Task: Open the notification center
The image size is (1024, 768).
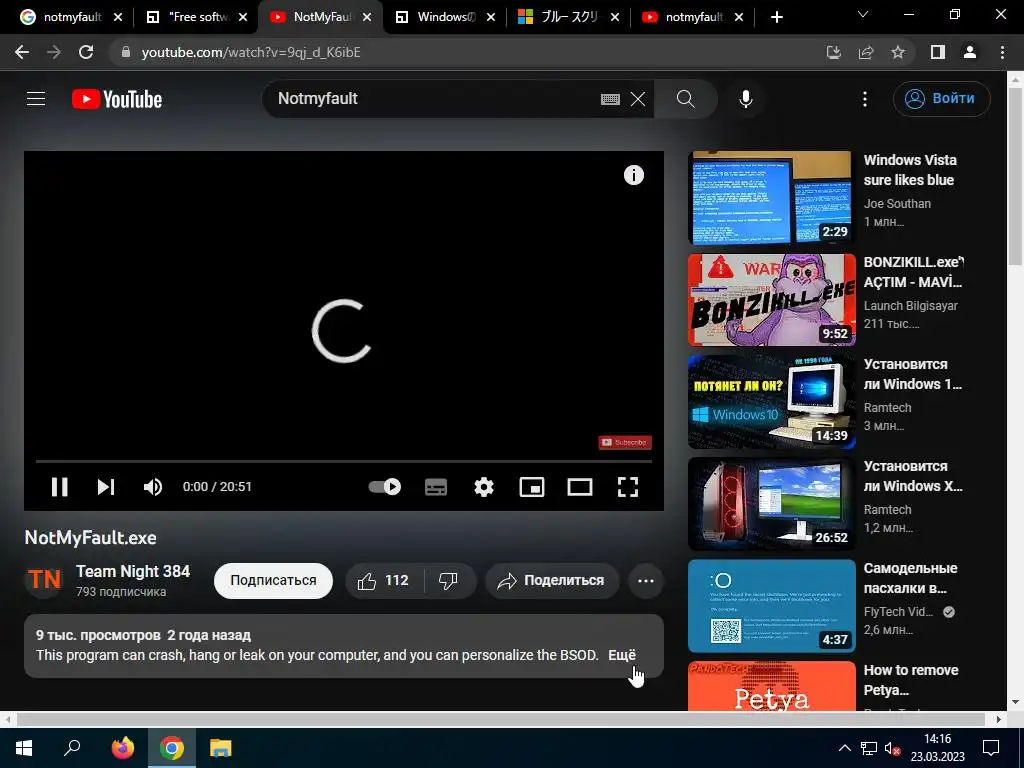Action: [991, 748]
